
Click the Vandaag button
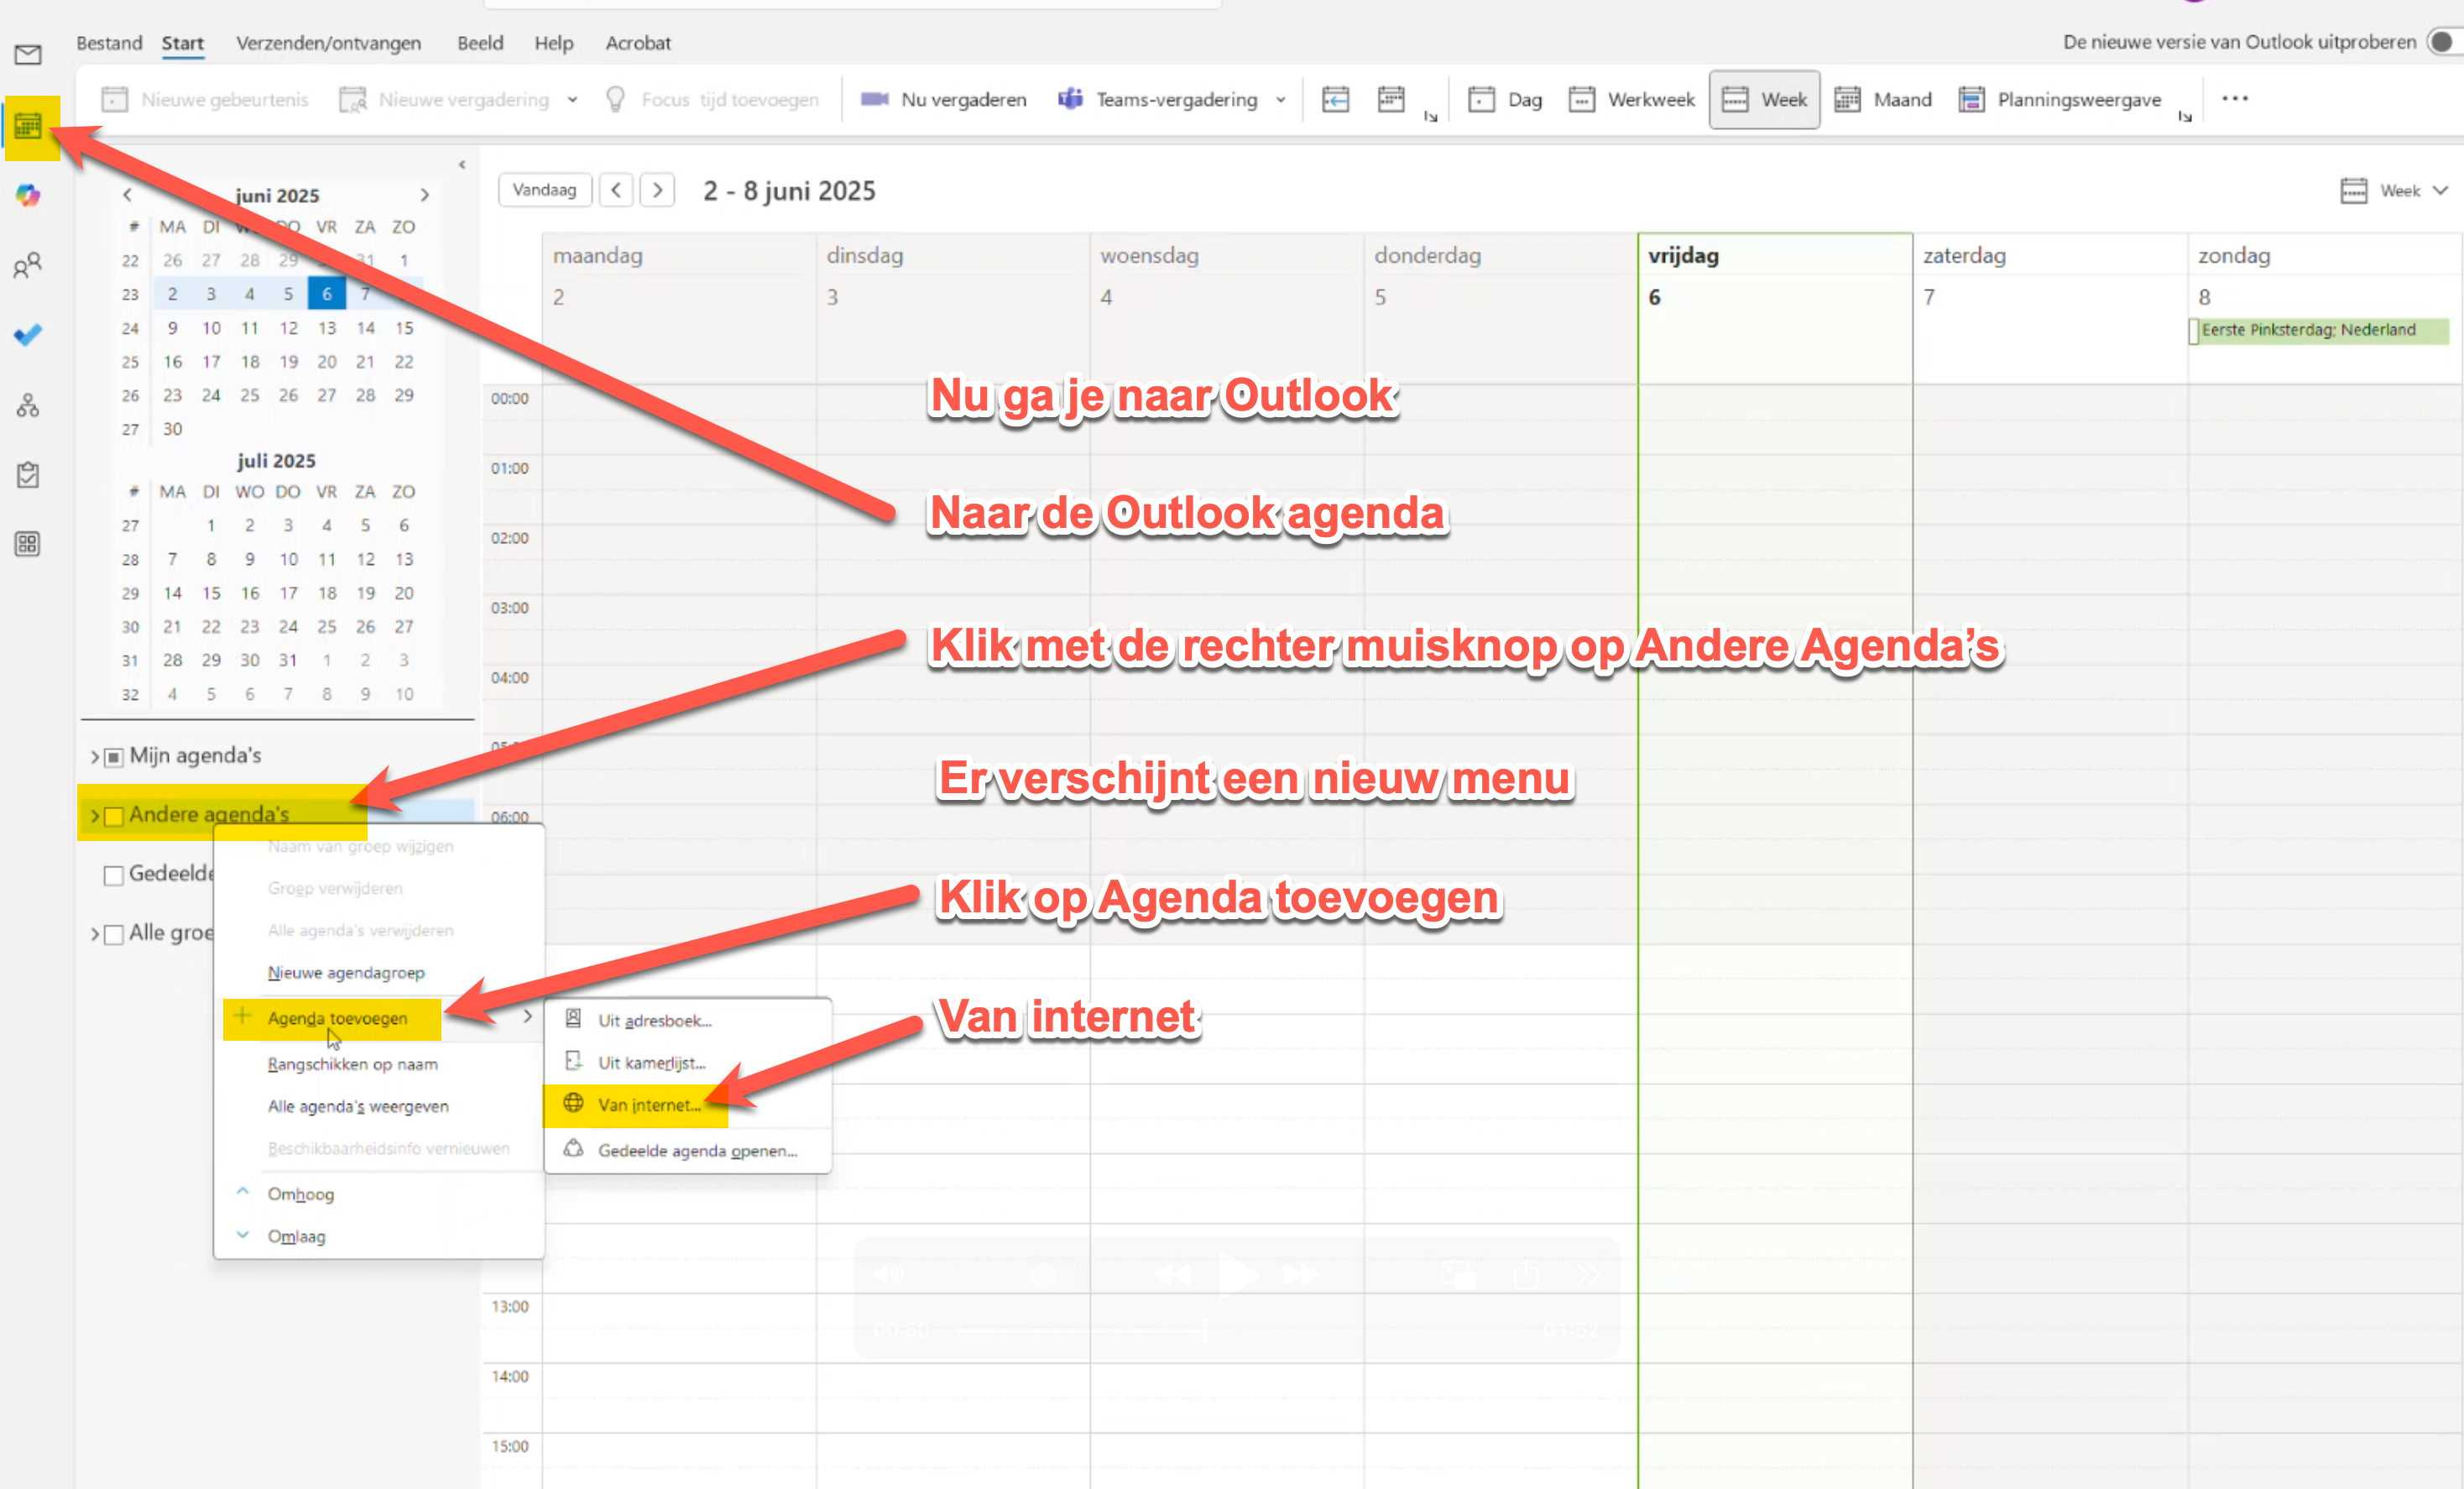(545, 190)
